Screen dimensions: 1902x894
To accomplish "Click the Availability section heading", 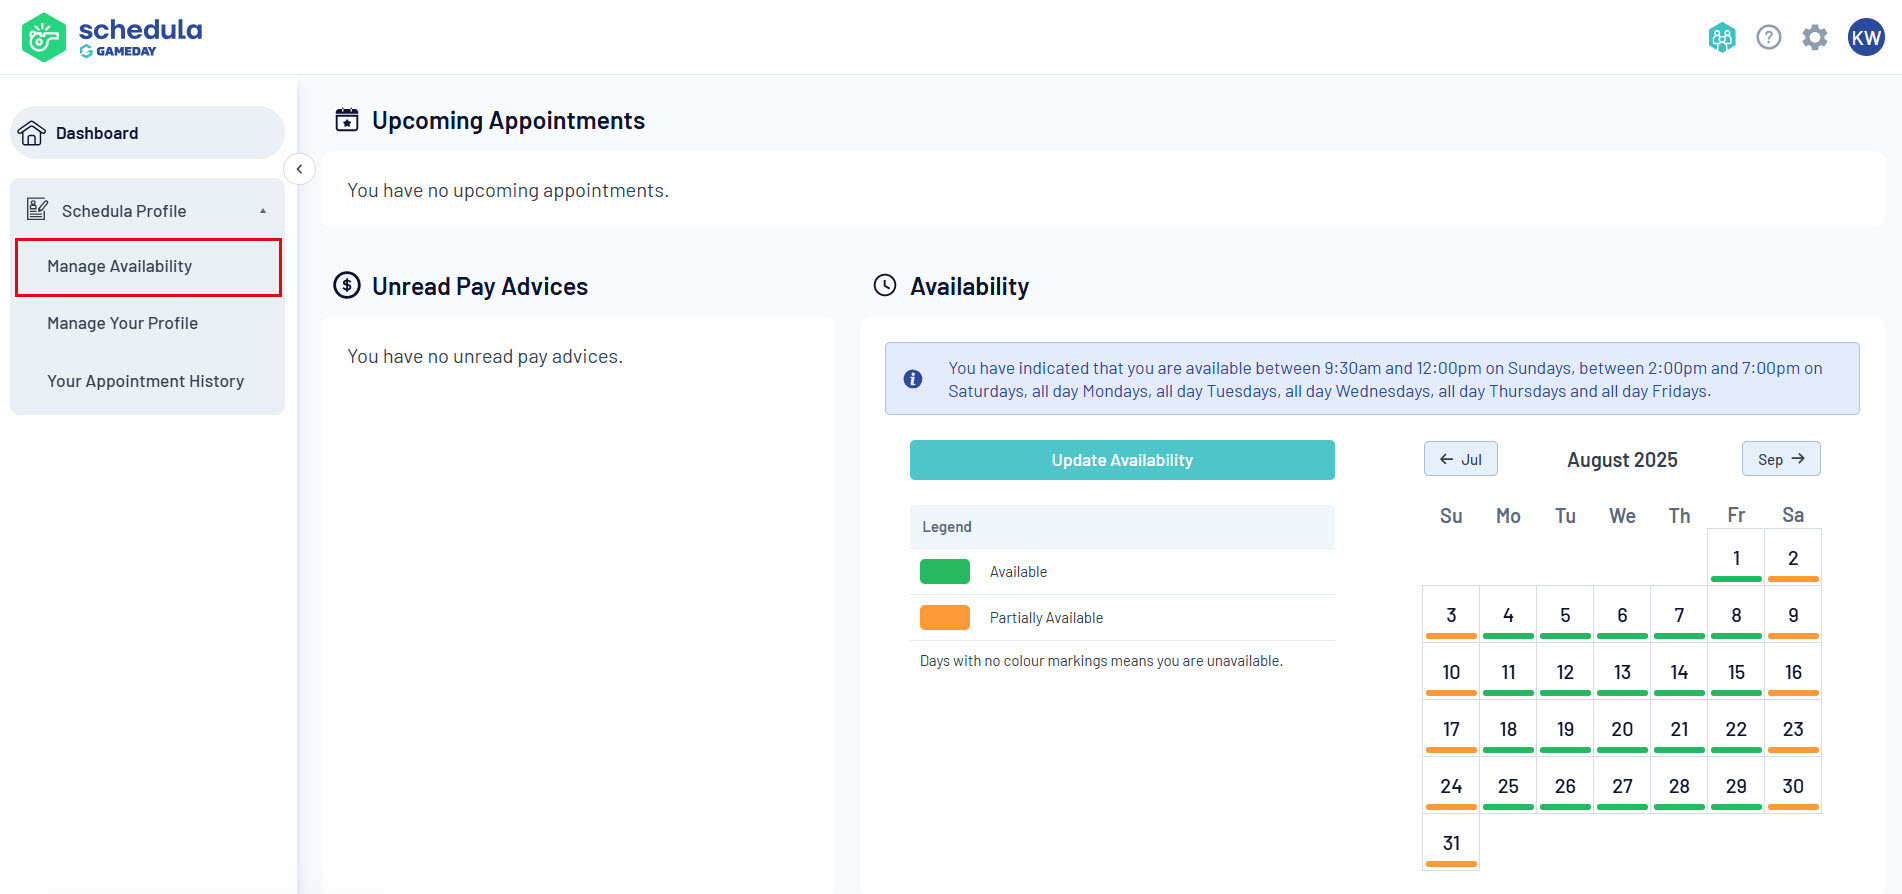I will tap(969, 287).
